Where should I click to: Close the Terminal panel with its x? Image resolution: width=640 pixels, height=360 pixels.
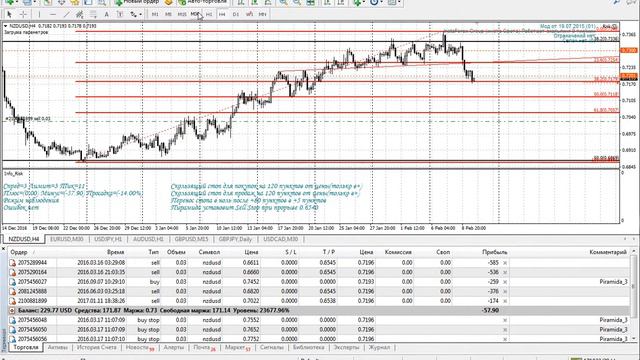click(3, 249)
